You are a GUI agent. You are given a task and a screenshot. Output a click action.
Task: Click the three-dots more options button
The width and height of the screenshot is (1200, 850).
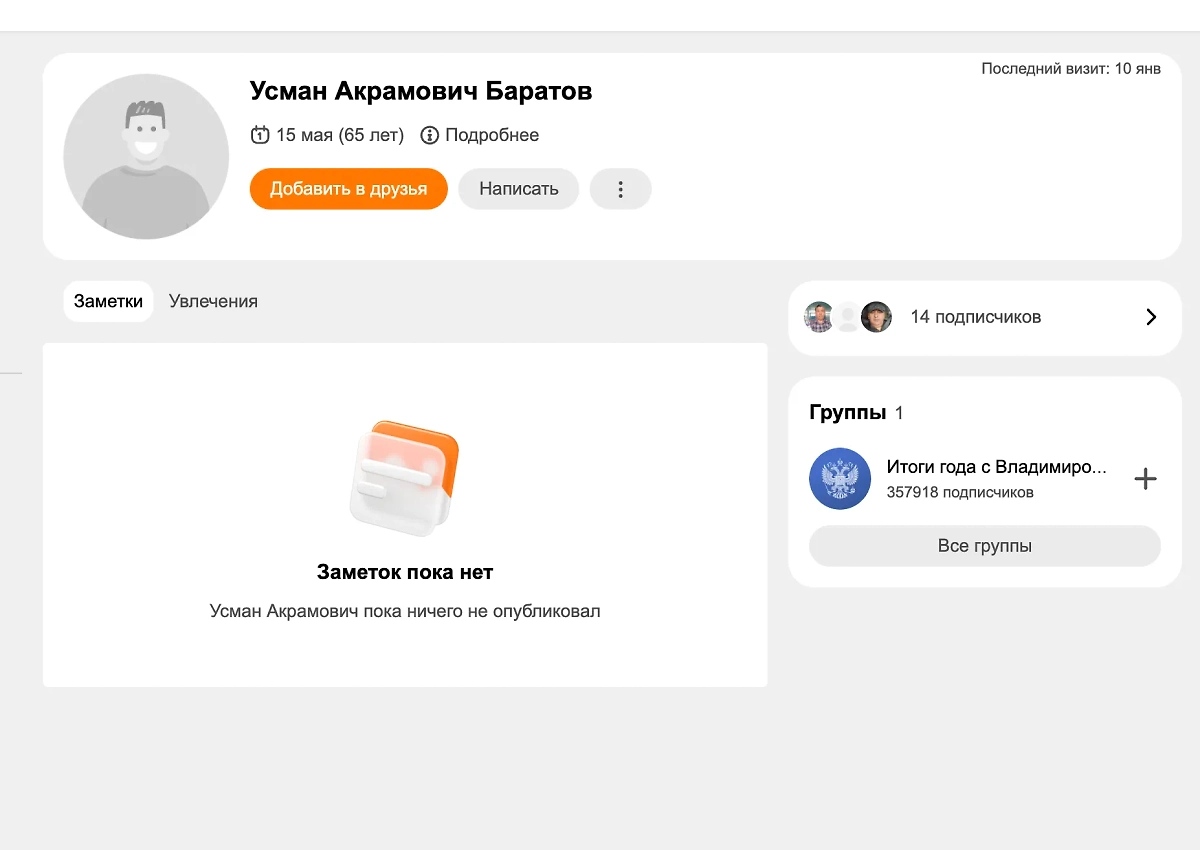pos(620,189)
